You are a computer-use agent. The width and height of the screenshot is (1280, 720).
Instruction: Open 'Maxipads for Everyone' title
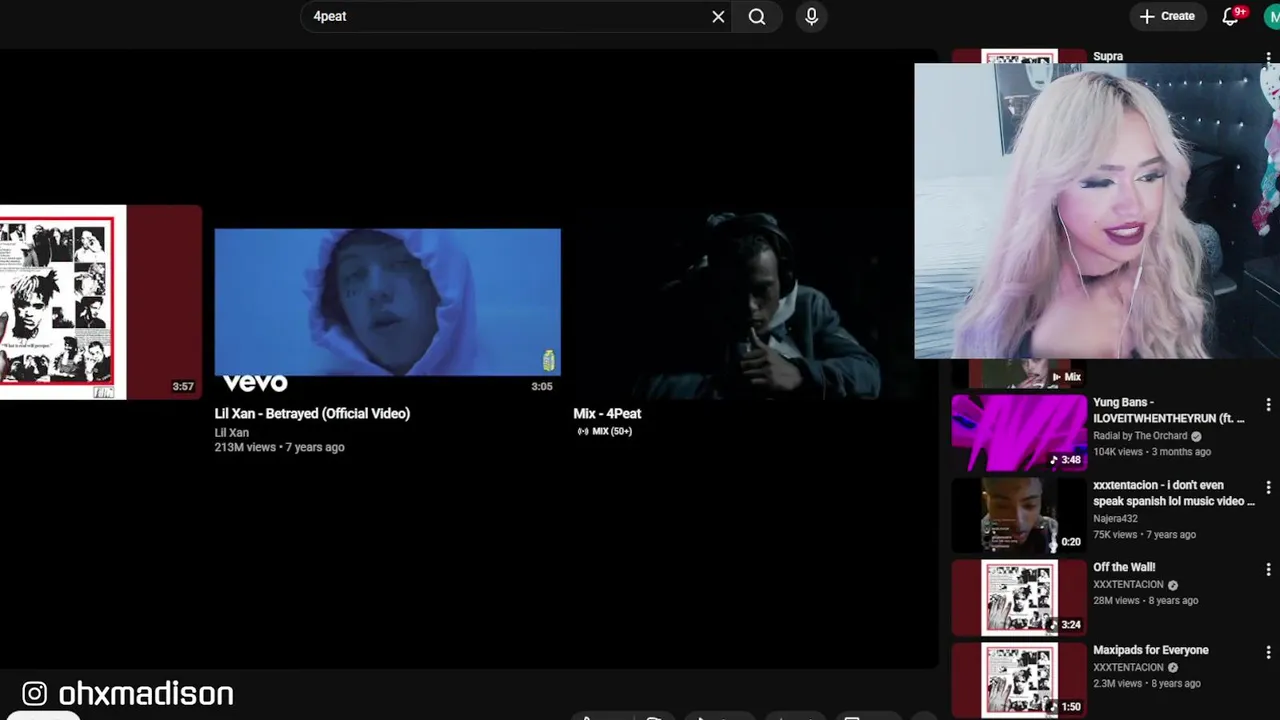pyautogui.click(x=1150, y=650)
